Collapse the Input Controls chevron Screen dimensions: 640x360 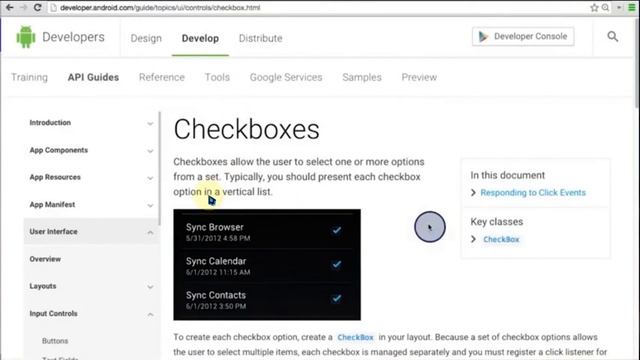coord(150,314)
